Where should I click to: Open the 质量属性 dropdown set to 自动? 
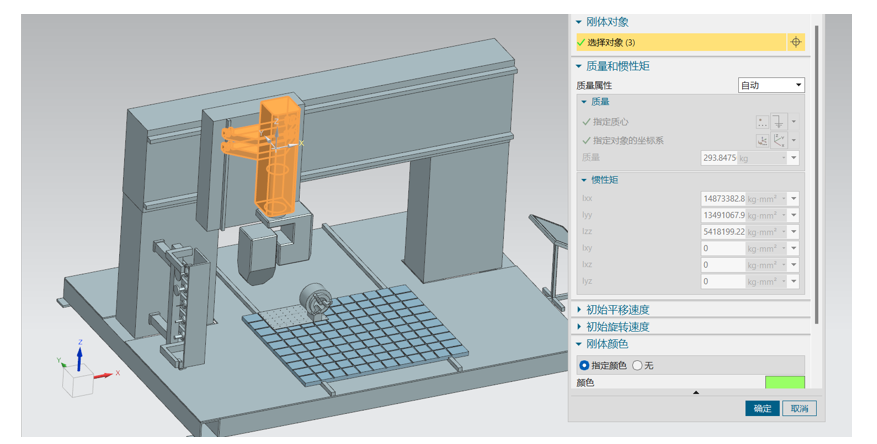point(770,86)
